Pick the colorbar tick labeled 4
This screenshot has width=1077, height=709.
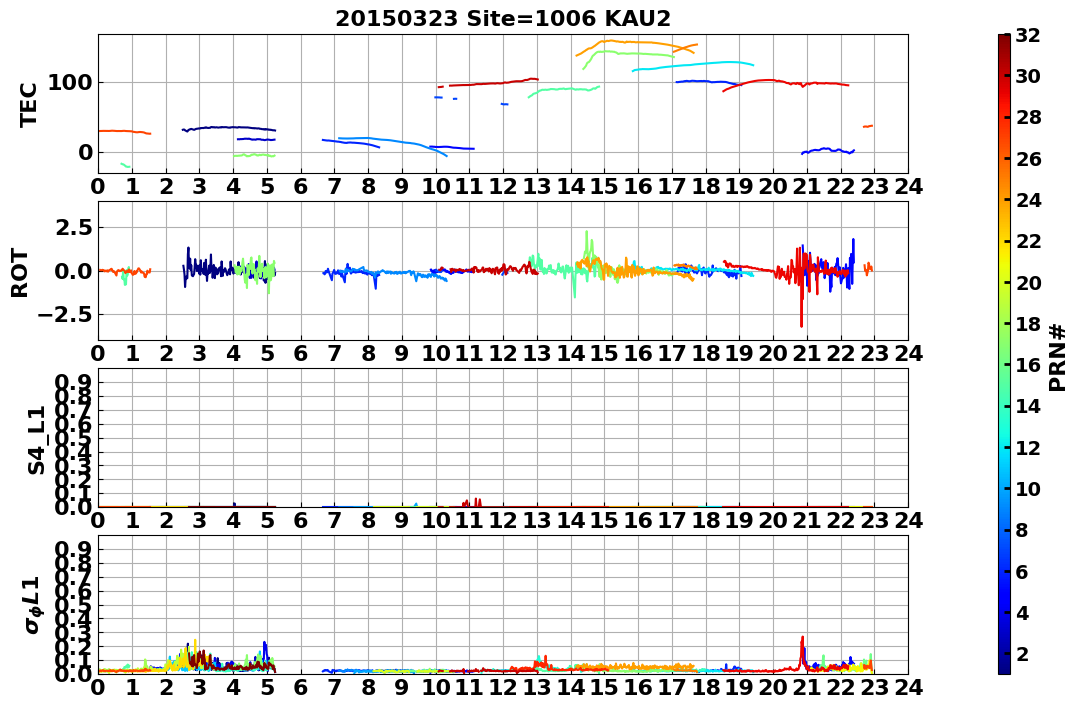pyautogui.click(x=1022, y=612)
